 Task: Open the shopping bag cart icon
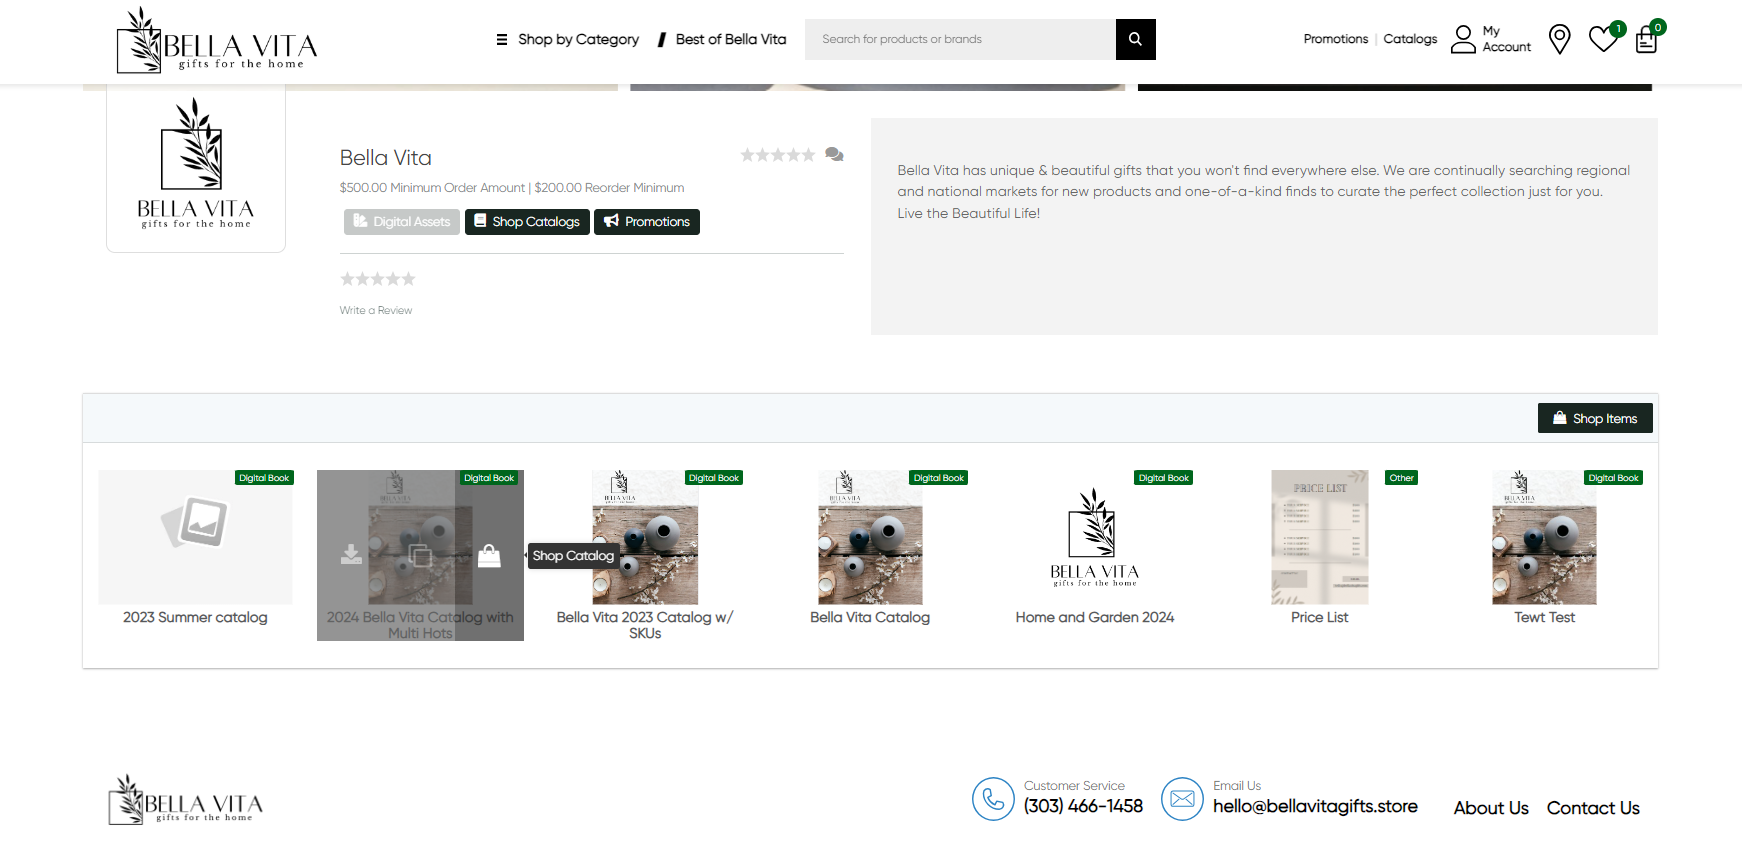click(x=1646, y=40)
